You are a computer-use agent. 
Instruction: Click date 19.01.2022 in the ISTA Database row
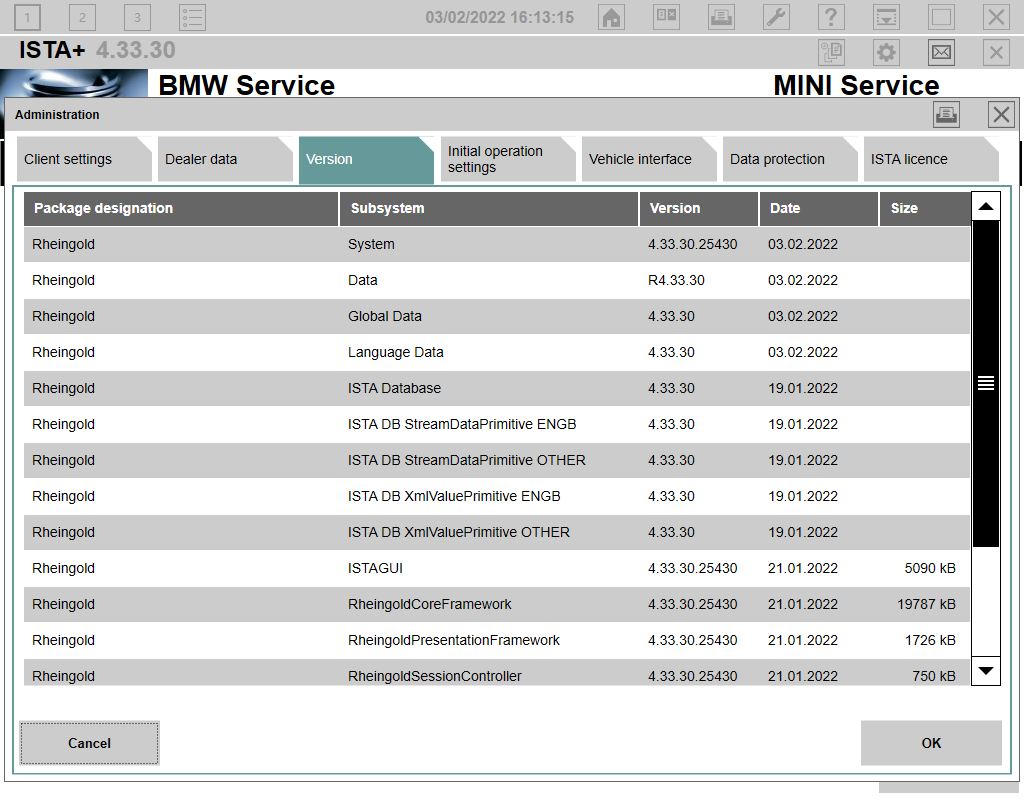(803, 388)
